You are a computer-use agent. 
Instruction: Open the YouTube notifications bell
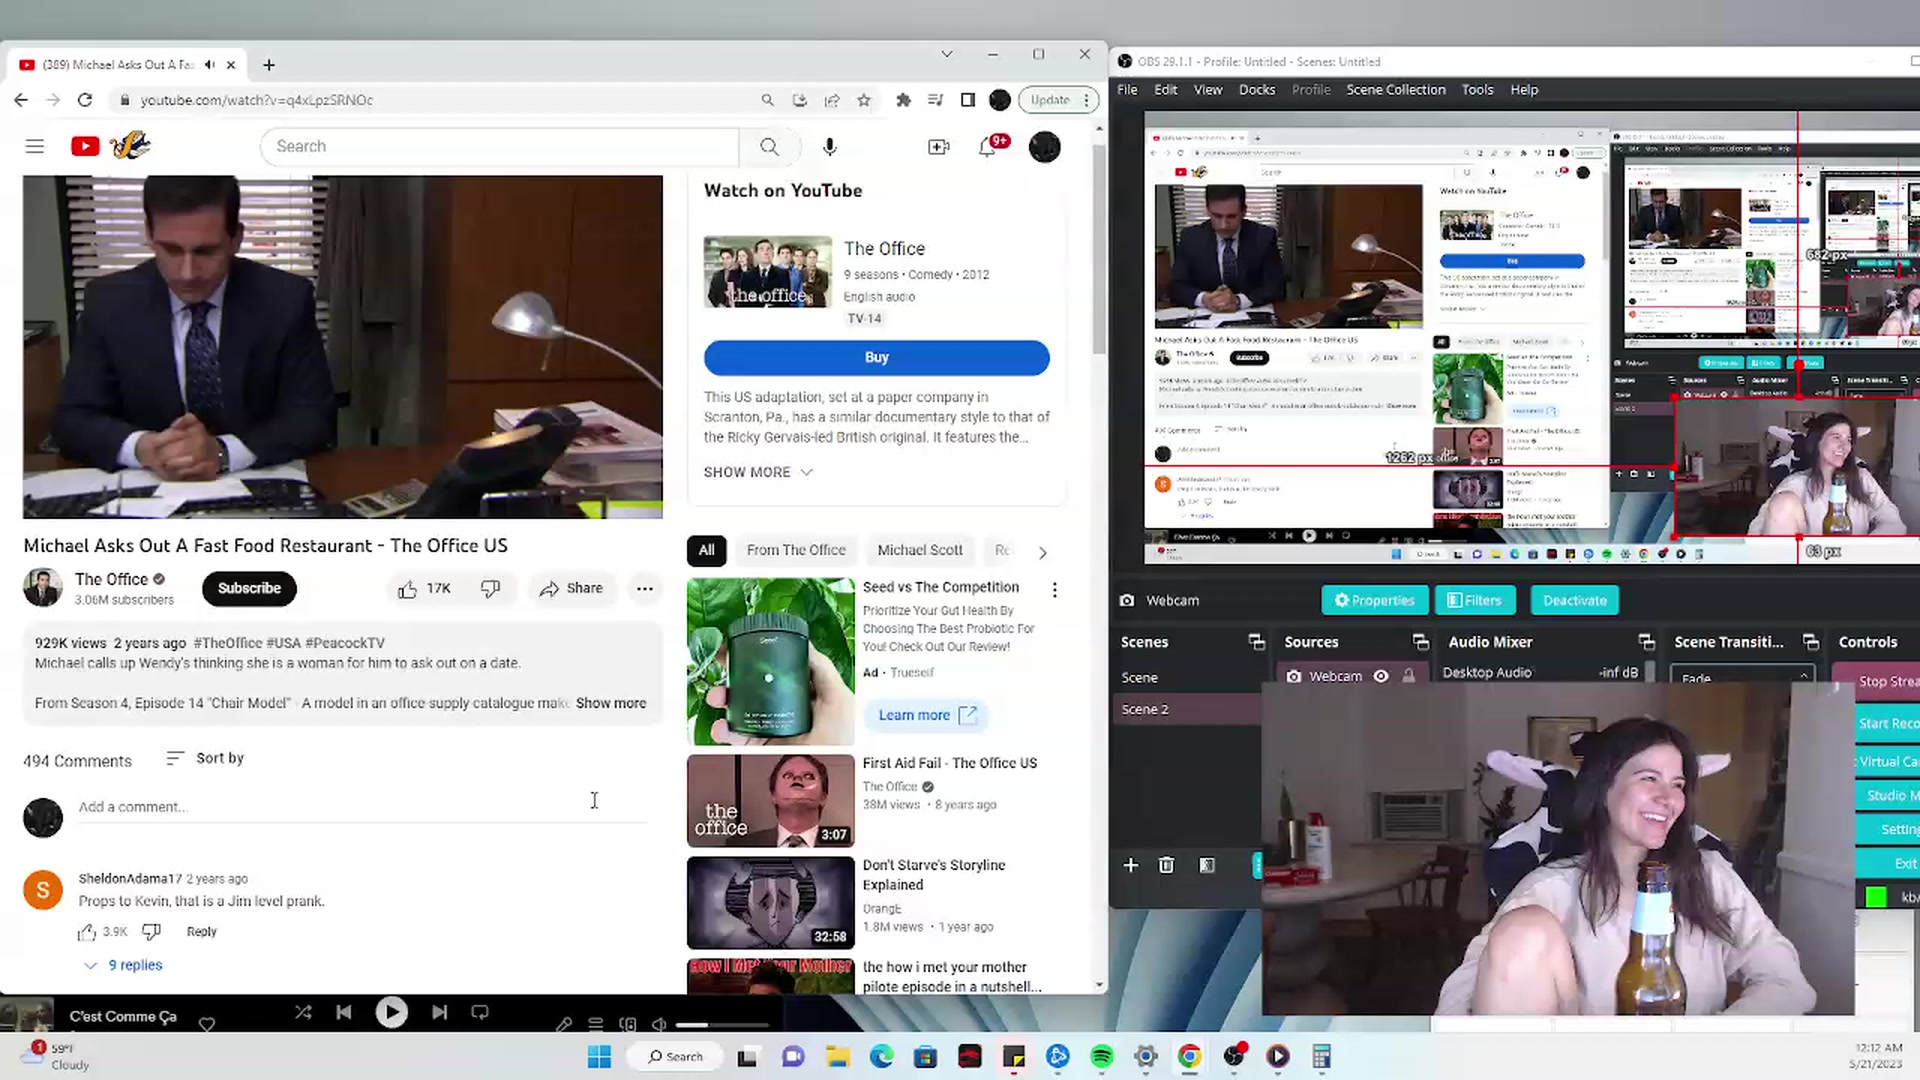(988, 147)
